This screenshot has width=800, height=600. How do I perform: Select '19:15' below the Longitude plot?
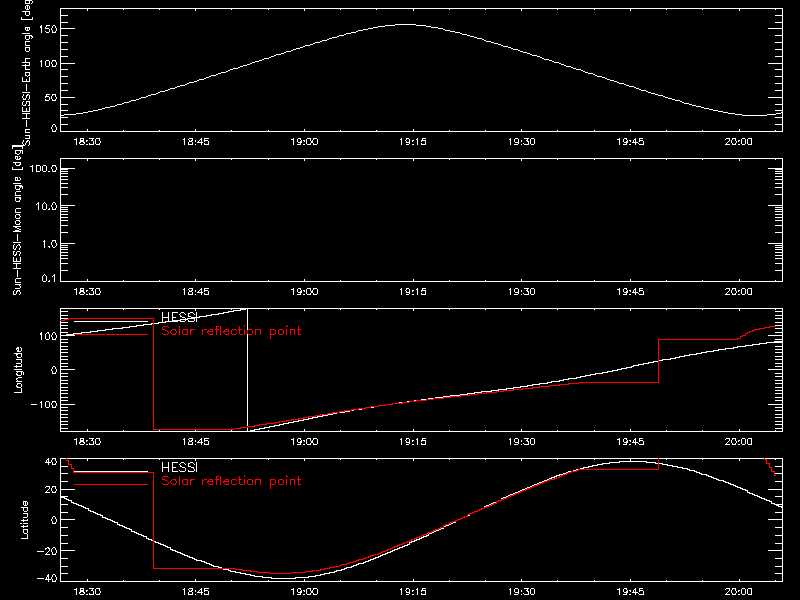[x=413, y=442]
